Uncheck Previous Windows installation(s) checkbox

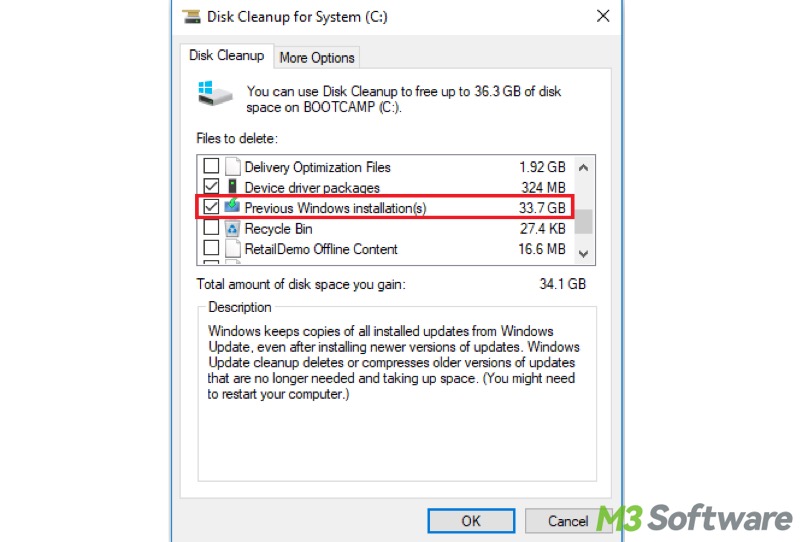211,207
